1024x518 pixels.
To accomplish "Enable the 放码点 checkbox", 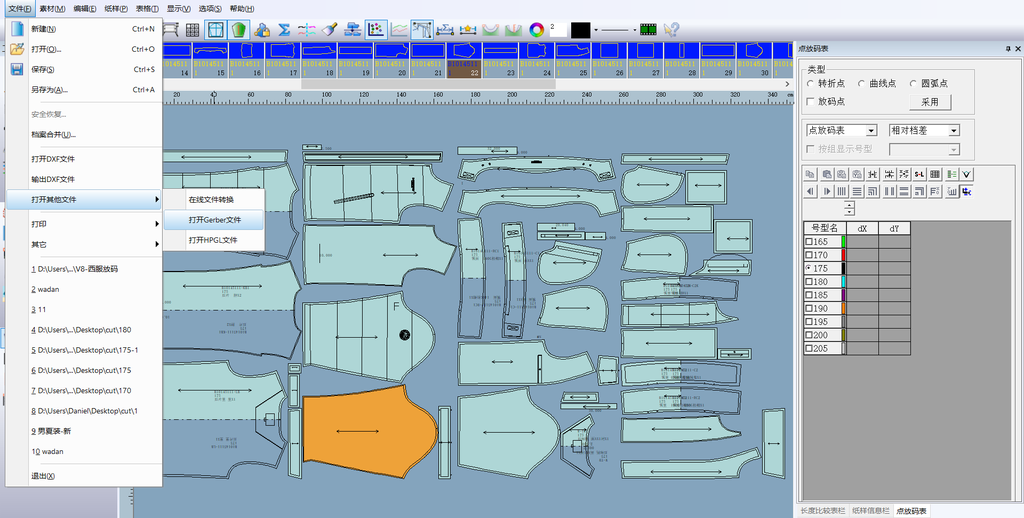I will 811,101.
